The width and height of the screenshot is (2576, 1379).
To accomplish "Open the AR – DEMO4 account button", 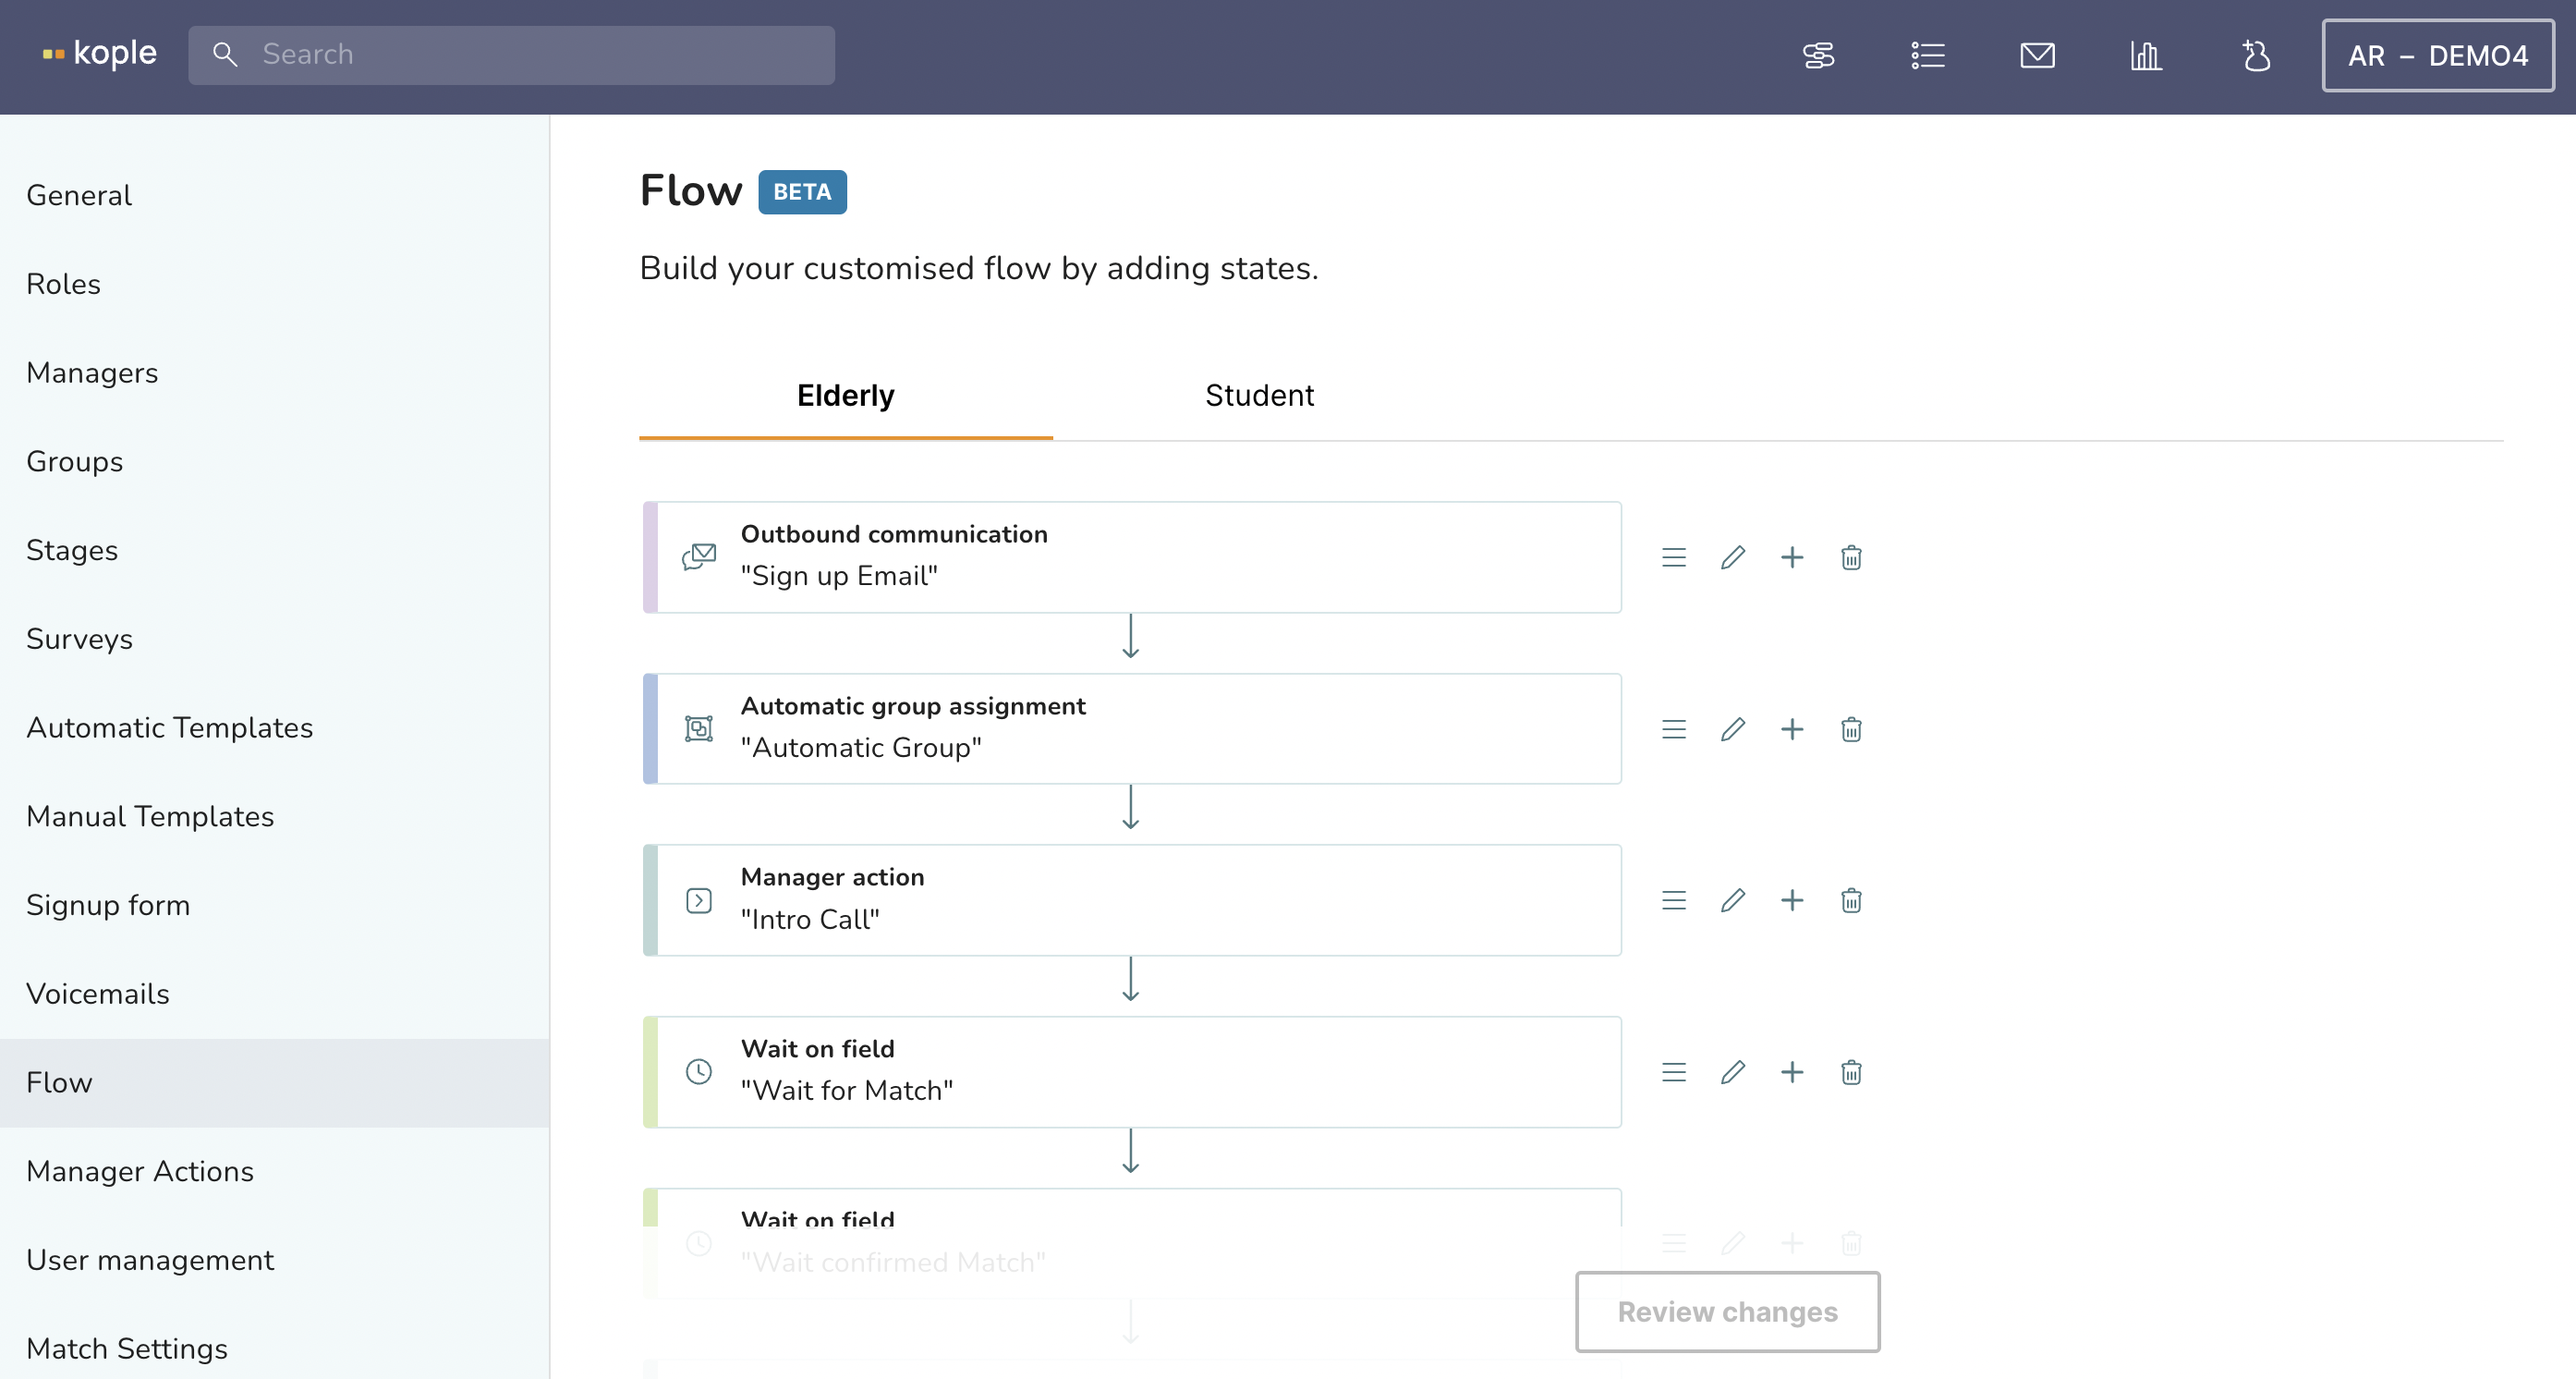I will click(x=2437, y=56).
